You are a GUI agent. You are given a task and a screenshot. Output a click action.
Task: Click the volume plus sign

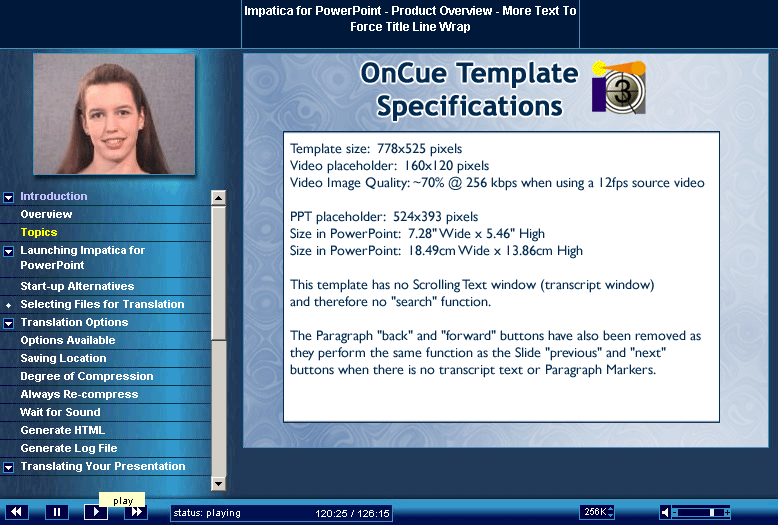point(727,512)
